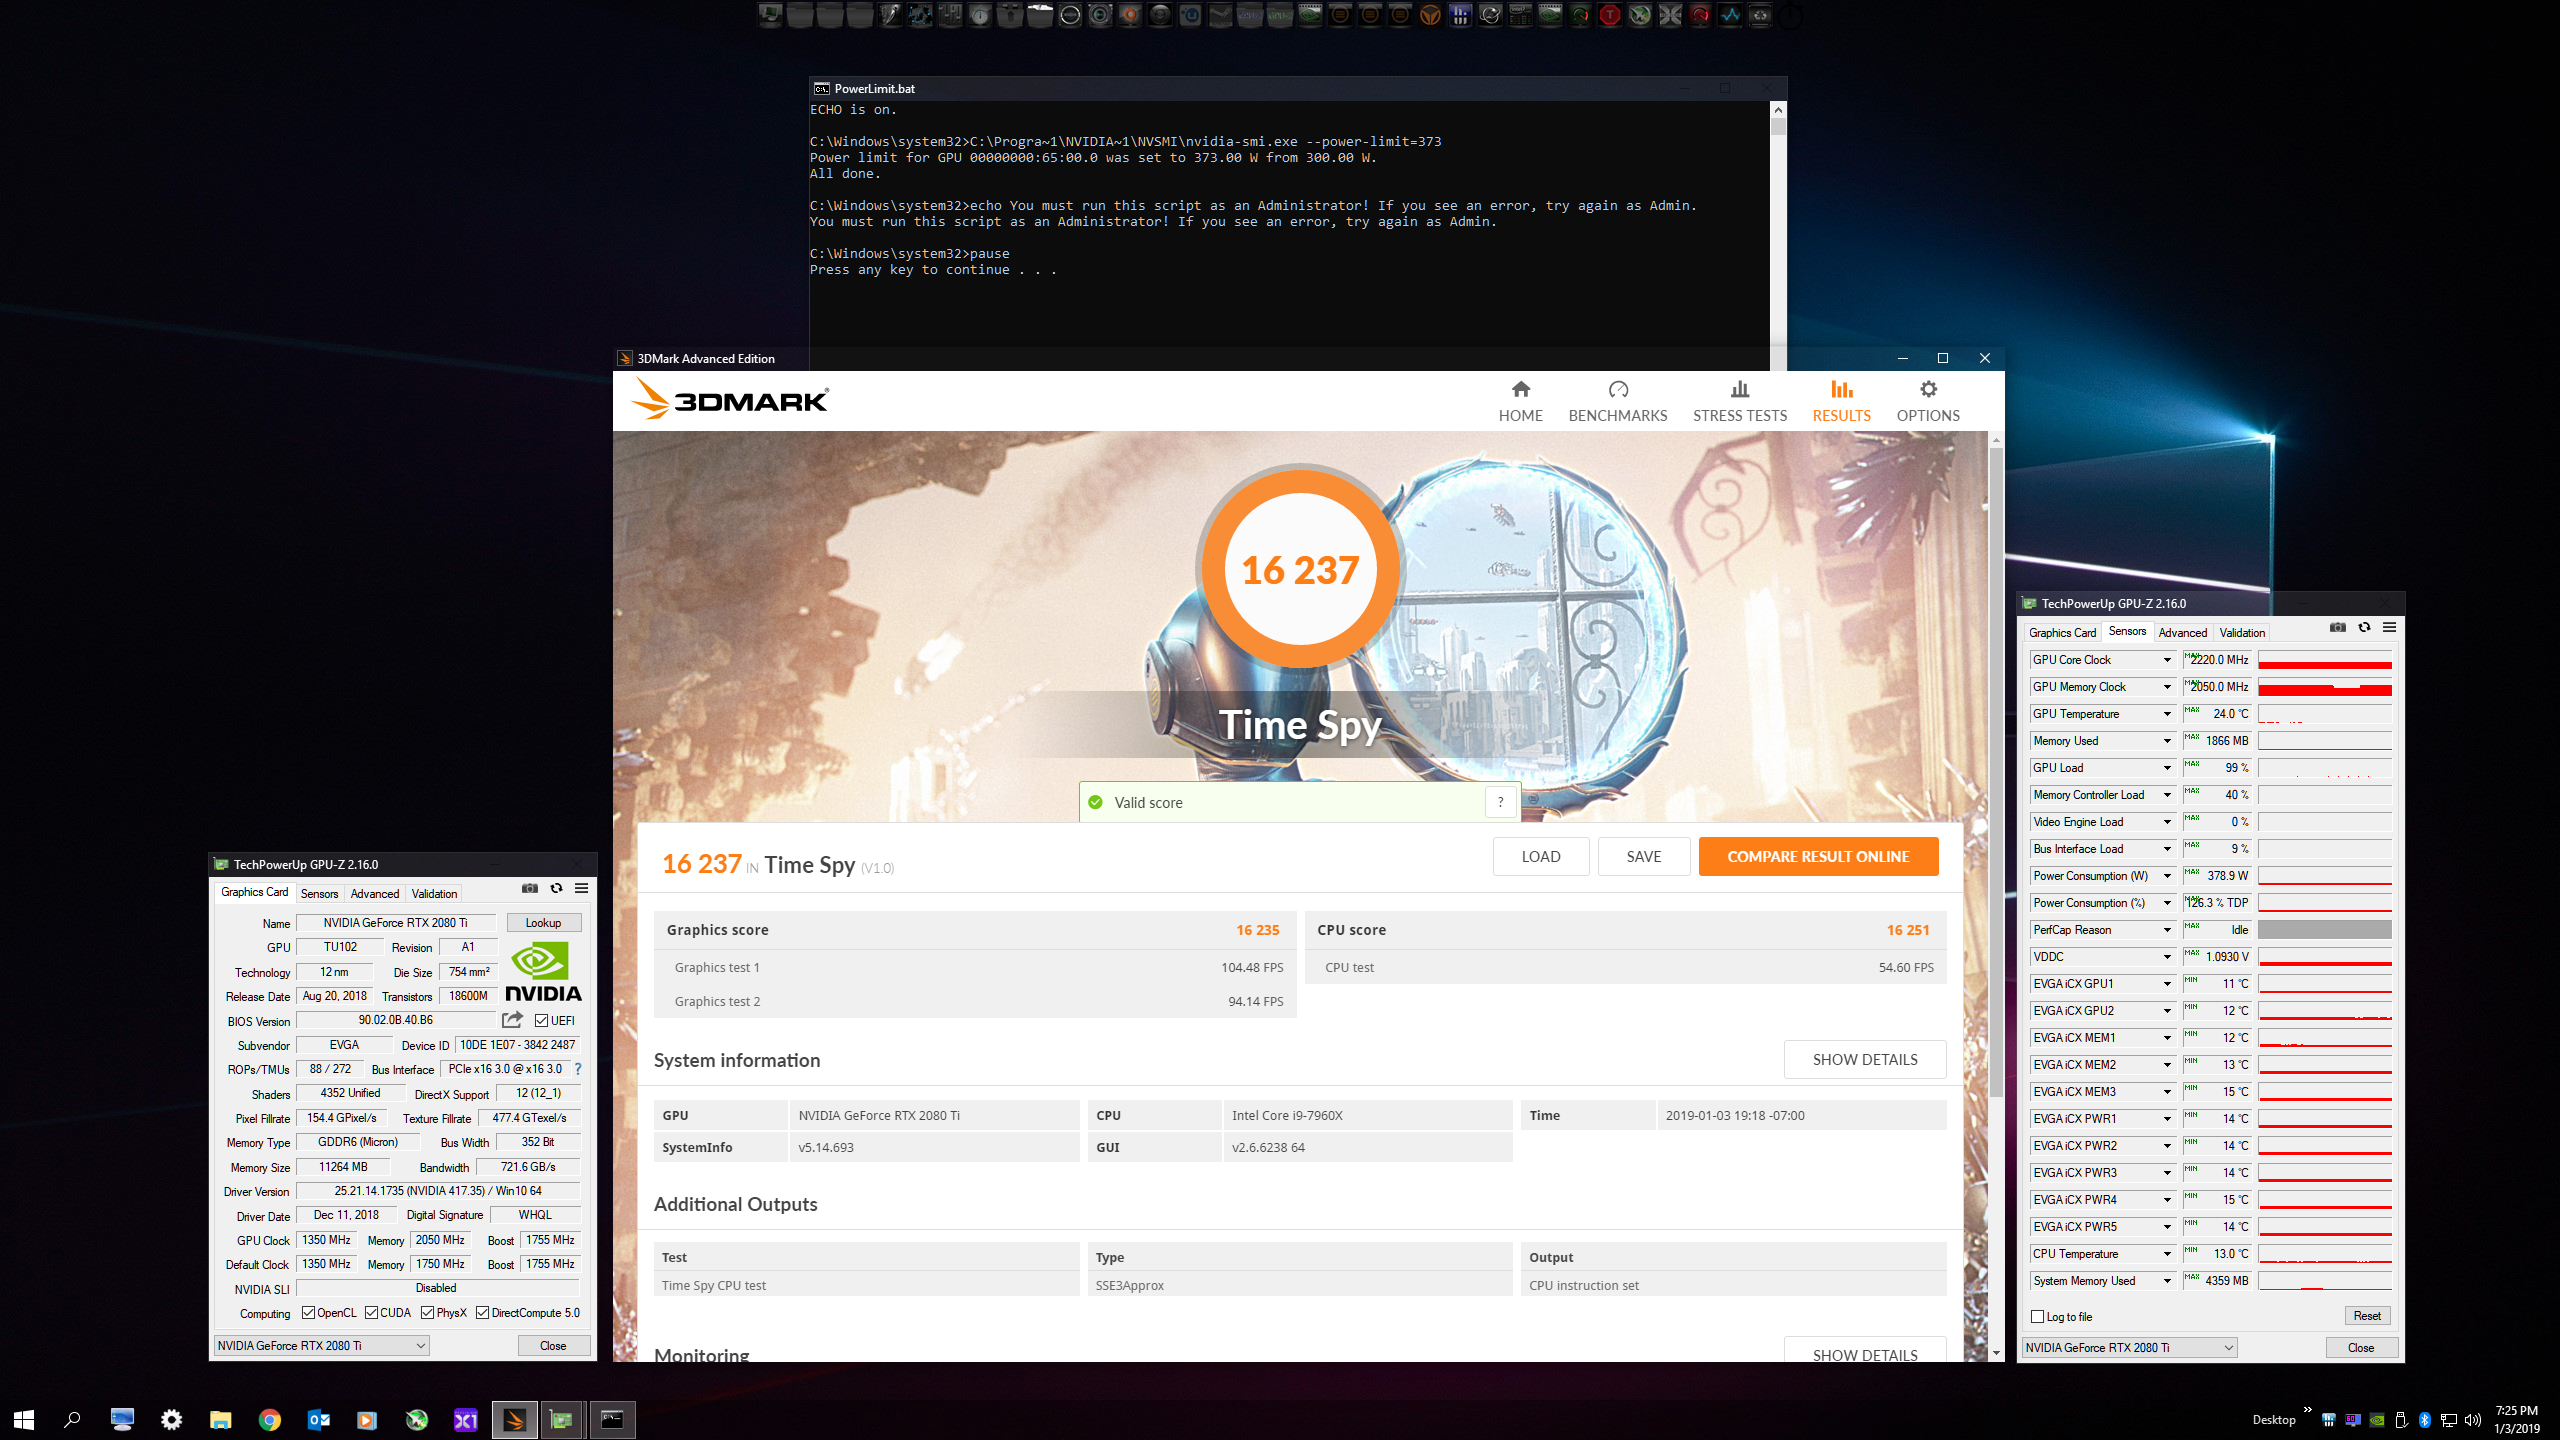2560x1440 pixels.
Task: Click the Lookup button
Action: (x=543, y=923)
